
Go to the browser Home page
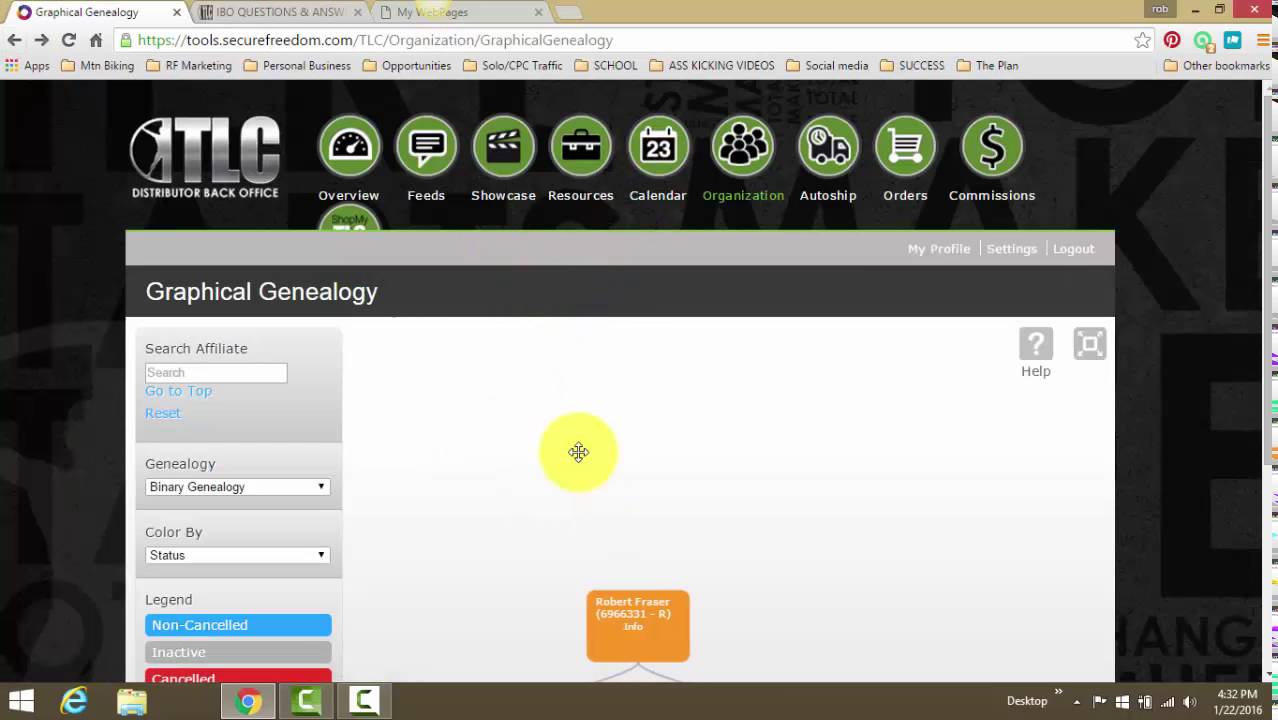tap(96, 40)
